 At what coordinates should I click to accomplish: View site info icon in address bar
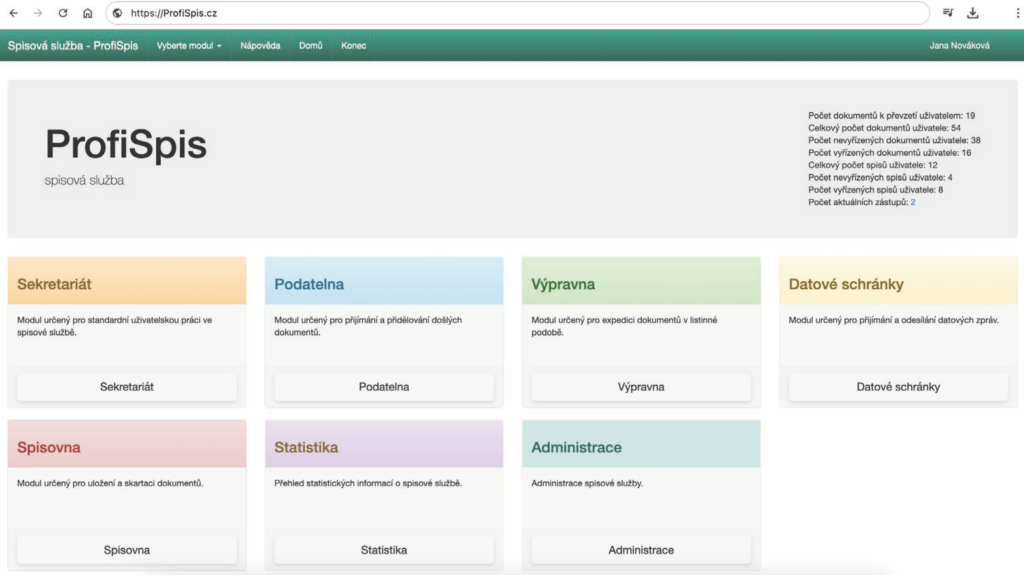118,13
